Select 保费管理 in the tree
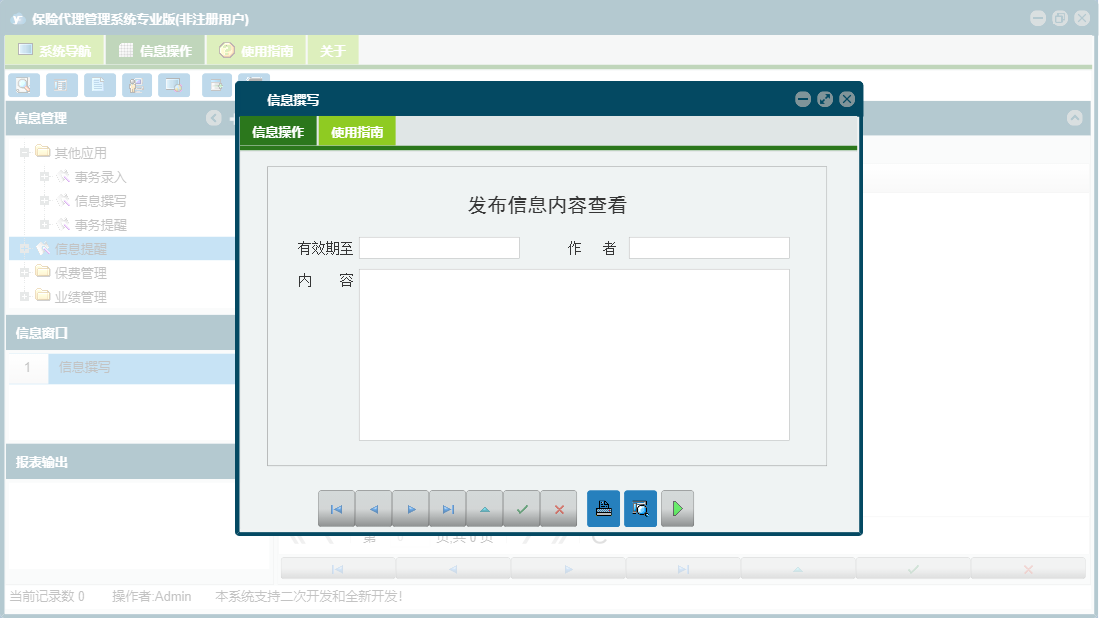 pos(81,273)
